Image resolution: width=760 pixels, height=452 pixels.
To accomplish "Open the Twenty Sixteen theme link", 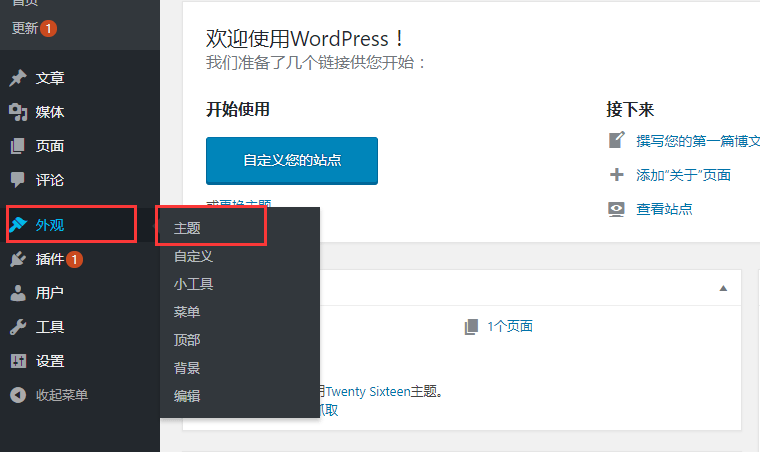I will (368, 391).
